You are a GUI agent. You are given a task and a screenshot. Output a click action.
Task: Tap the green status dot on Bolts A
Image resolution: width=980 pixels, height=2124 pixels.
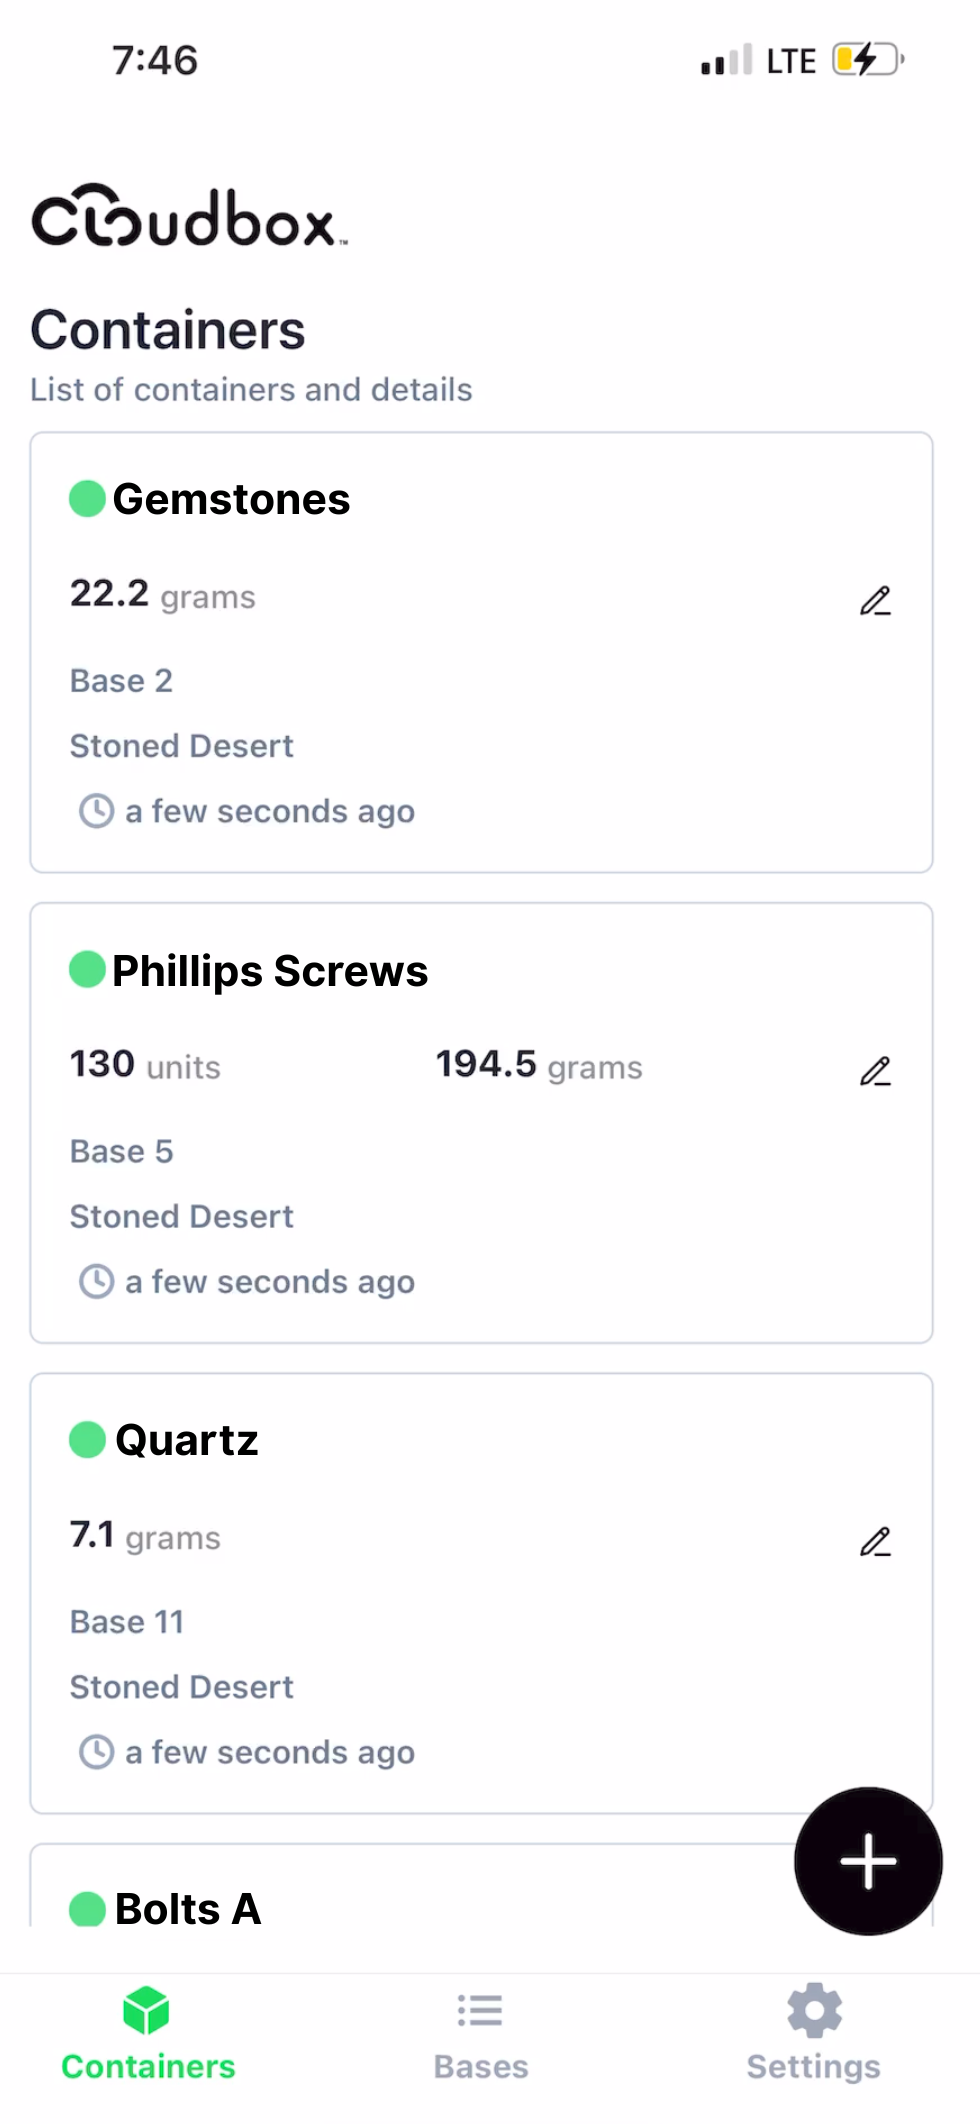pyautogui.click(x=87, y=1906)
